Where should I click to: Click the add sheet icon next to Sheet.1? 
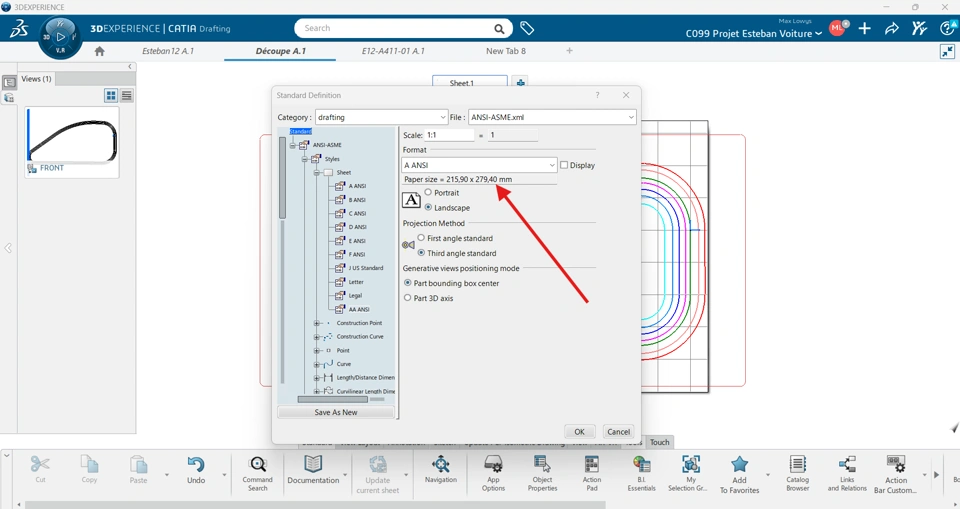[x=520, y=82]
